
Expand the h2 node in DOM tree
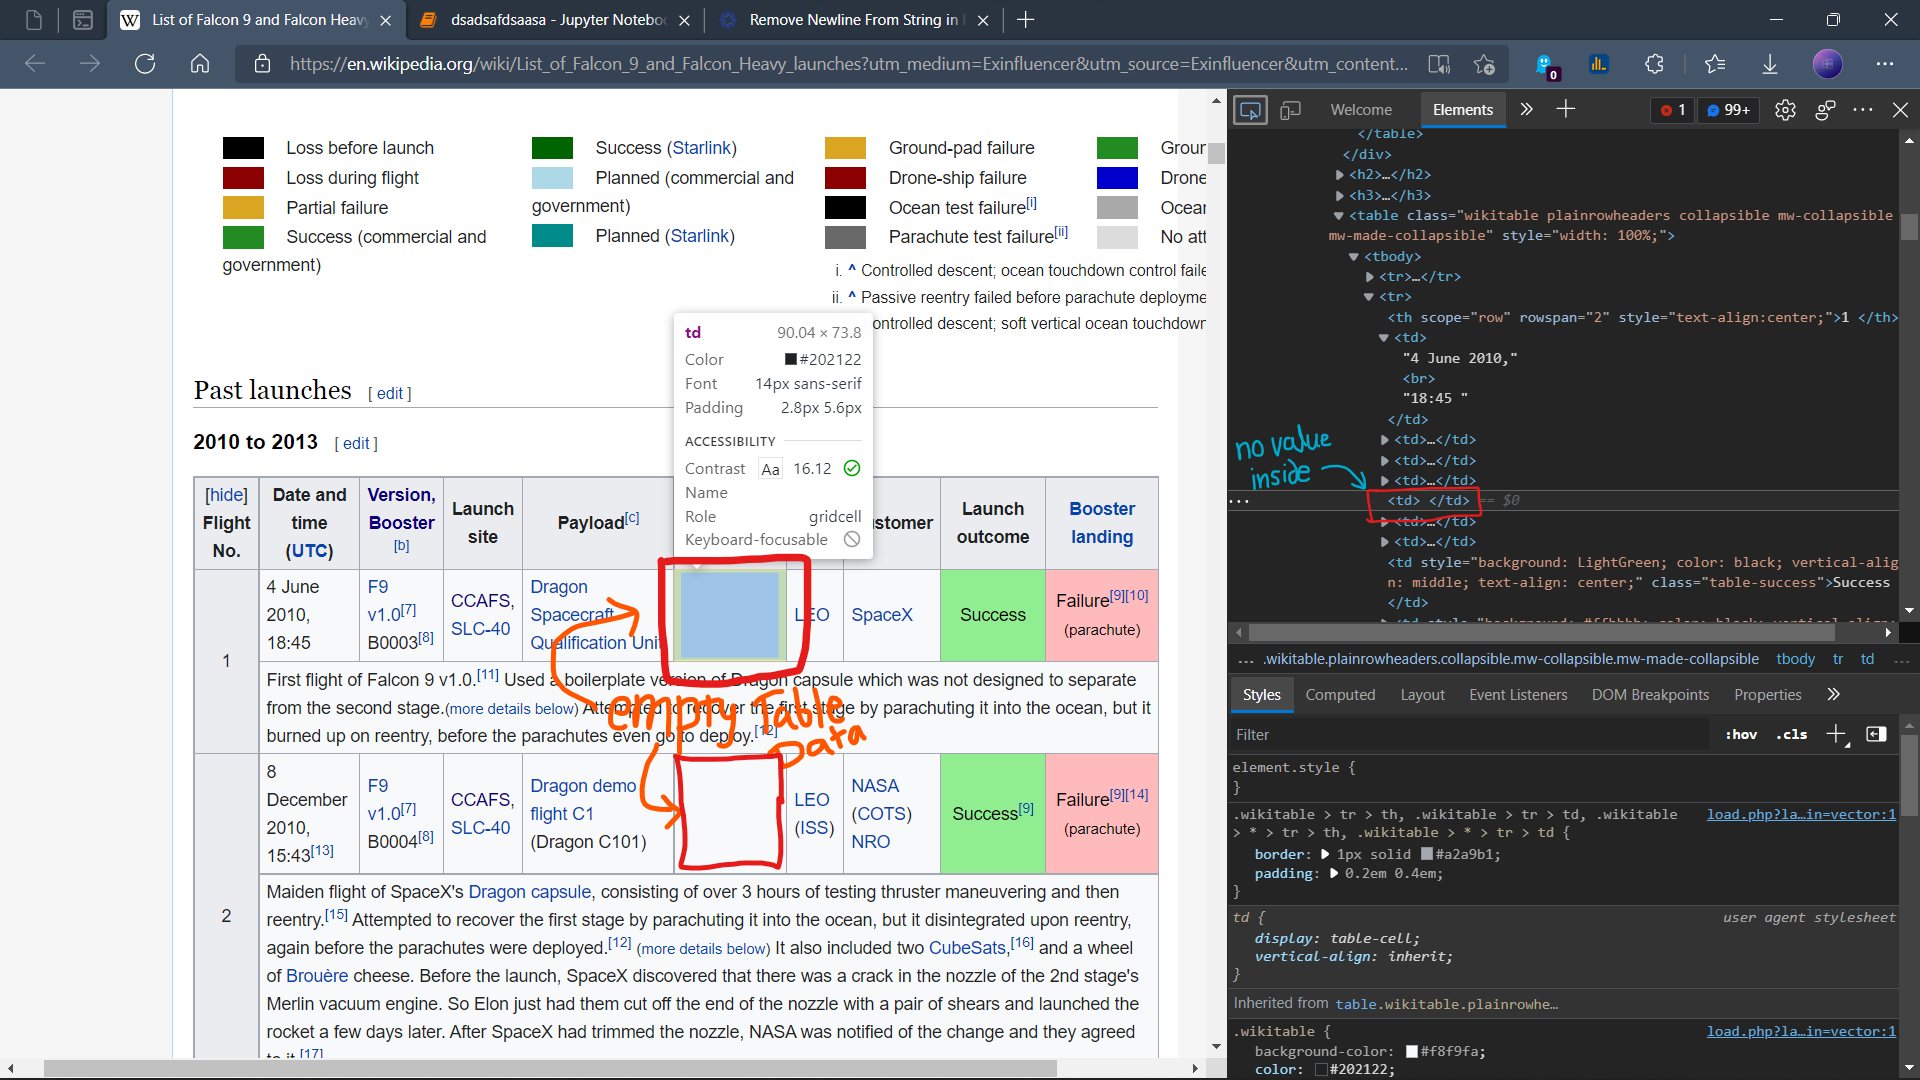tap(1340, 175)
